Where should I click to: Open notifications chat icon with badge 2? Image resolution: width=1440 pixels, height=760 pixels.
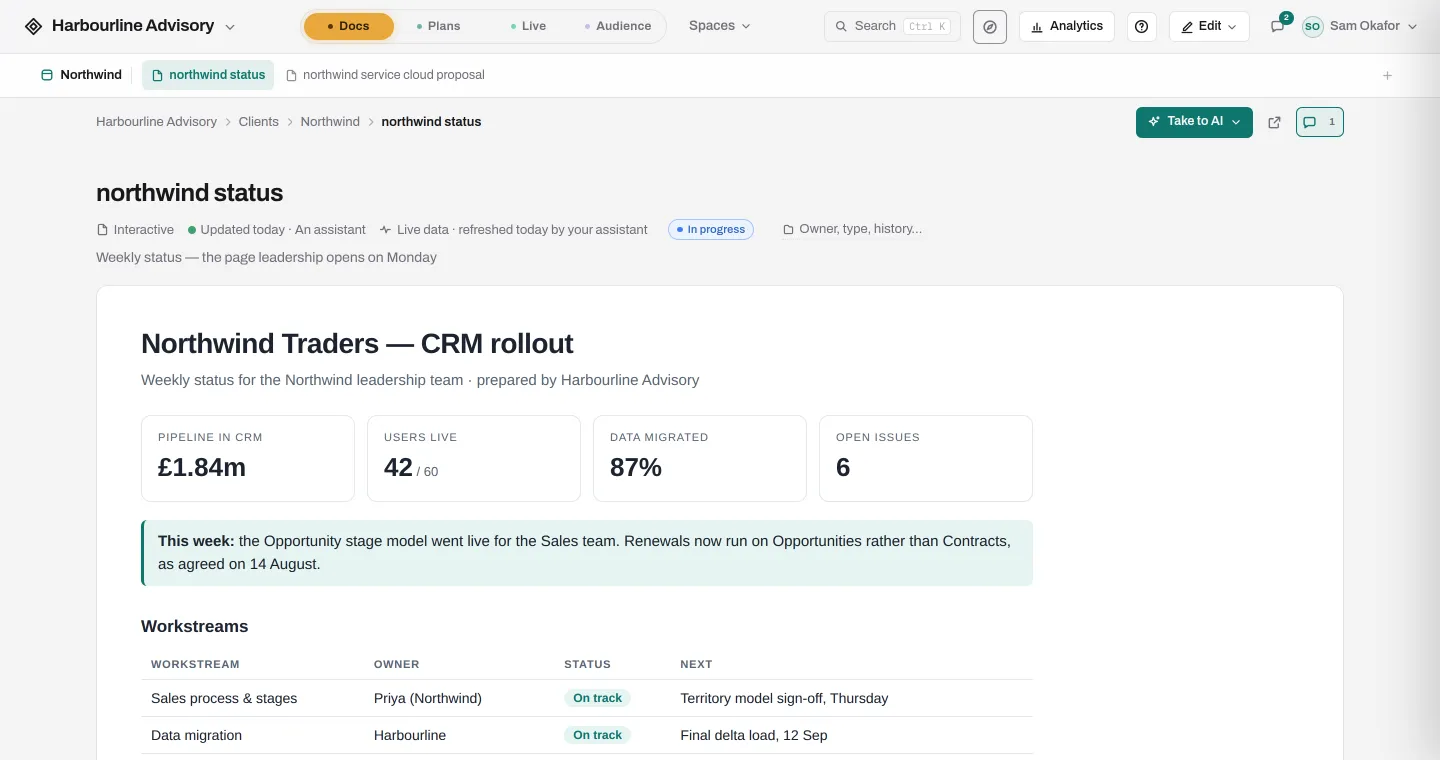tap(1278, 26)
